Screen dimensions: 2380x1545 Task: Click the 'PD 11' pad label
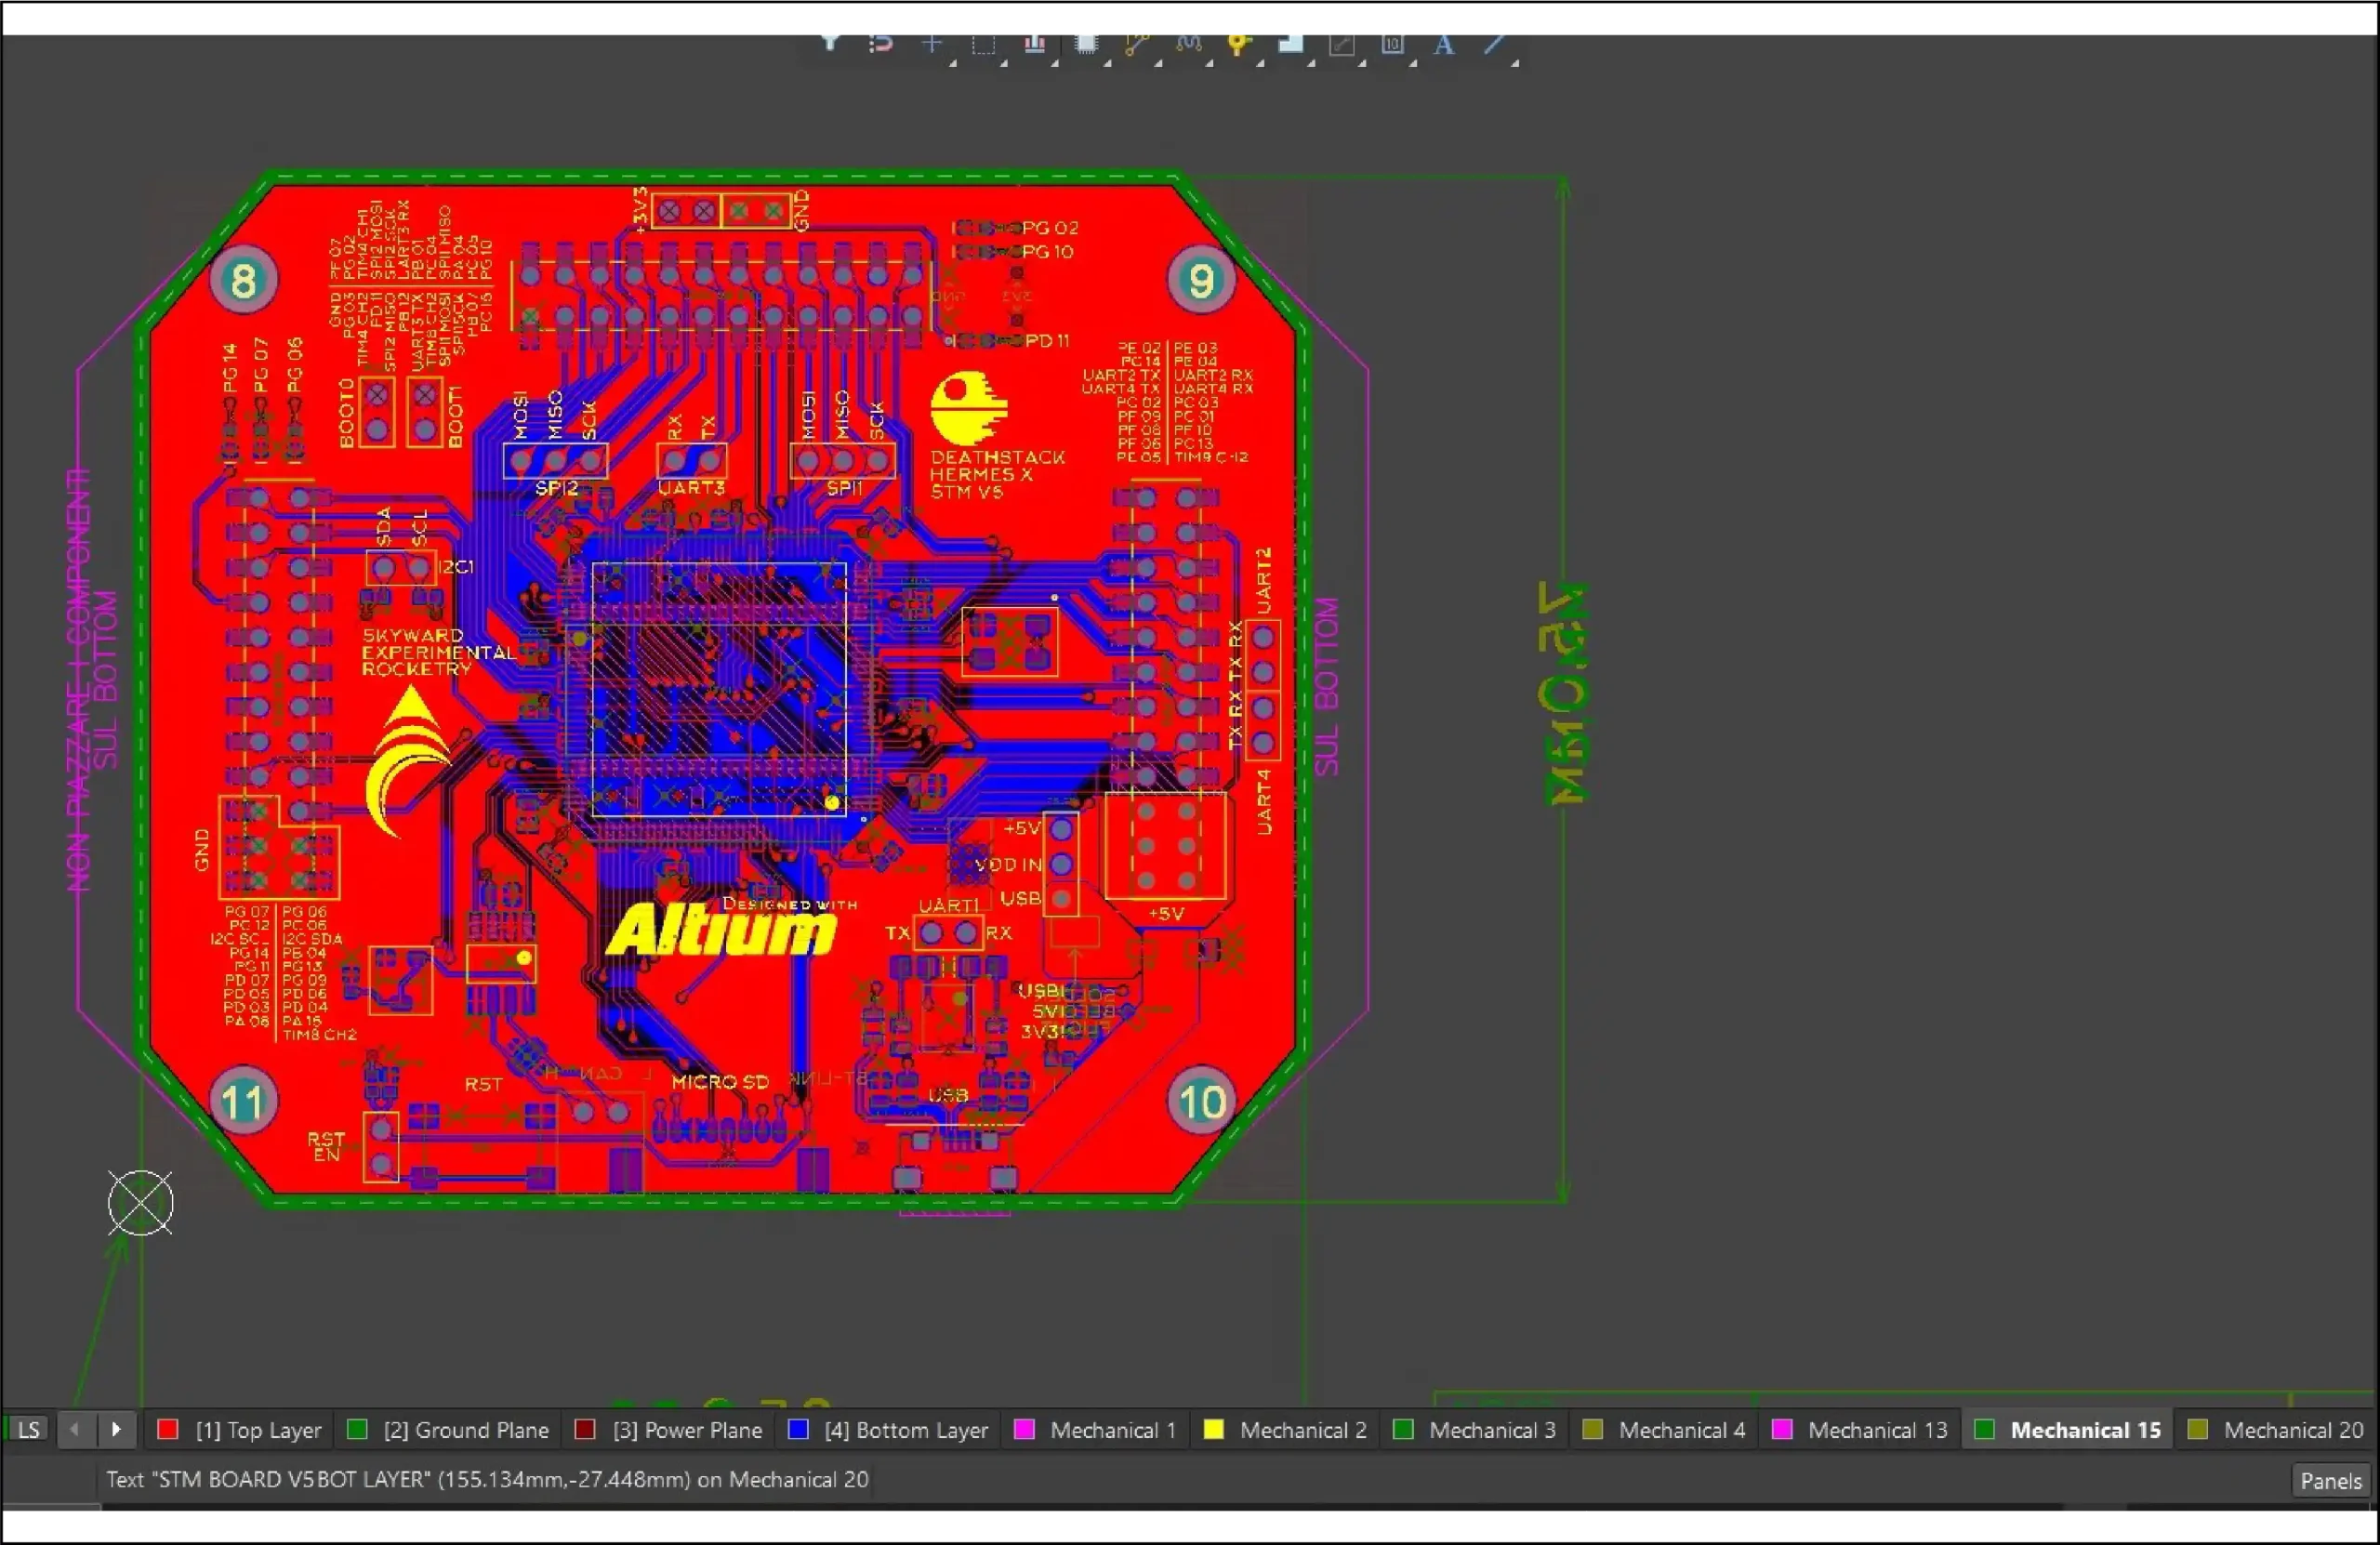pos(1047,341)
